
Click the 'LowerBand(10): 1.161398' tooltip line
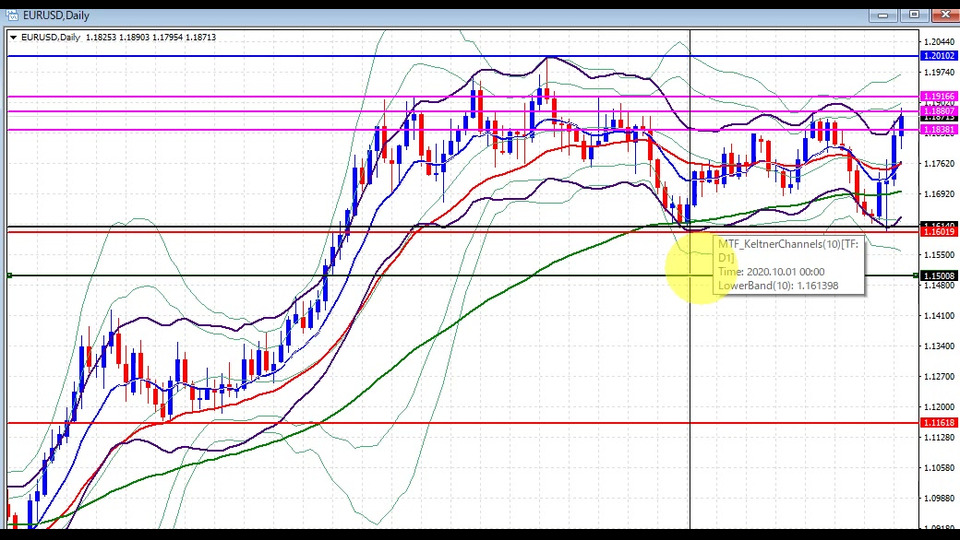778,286
